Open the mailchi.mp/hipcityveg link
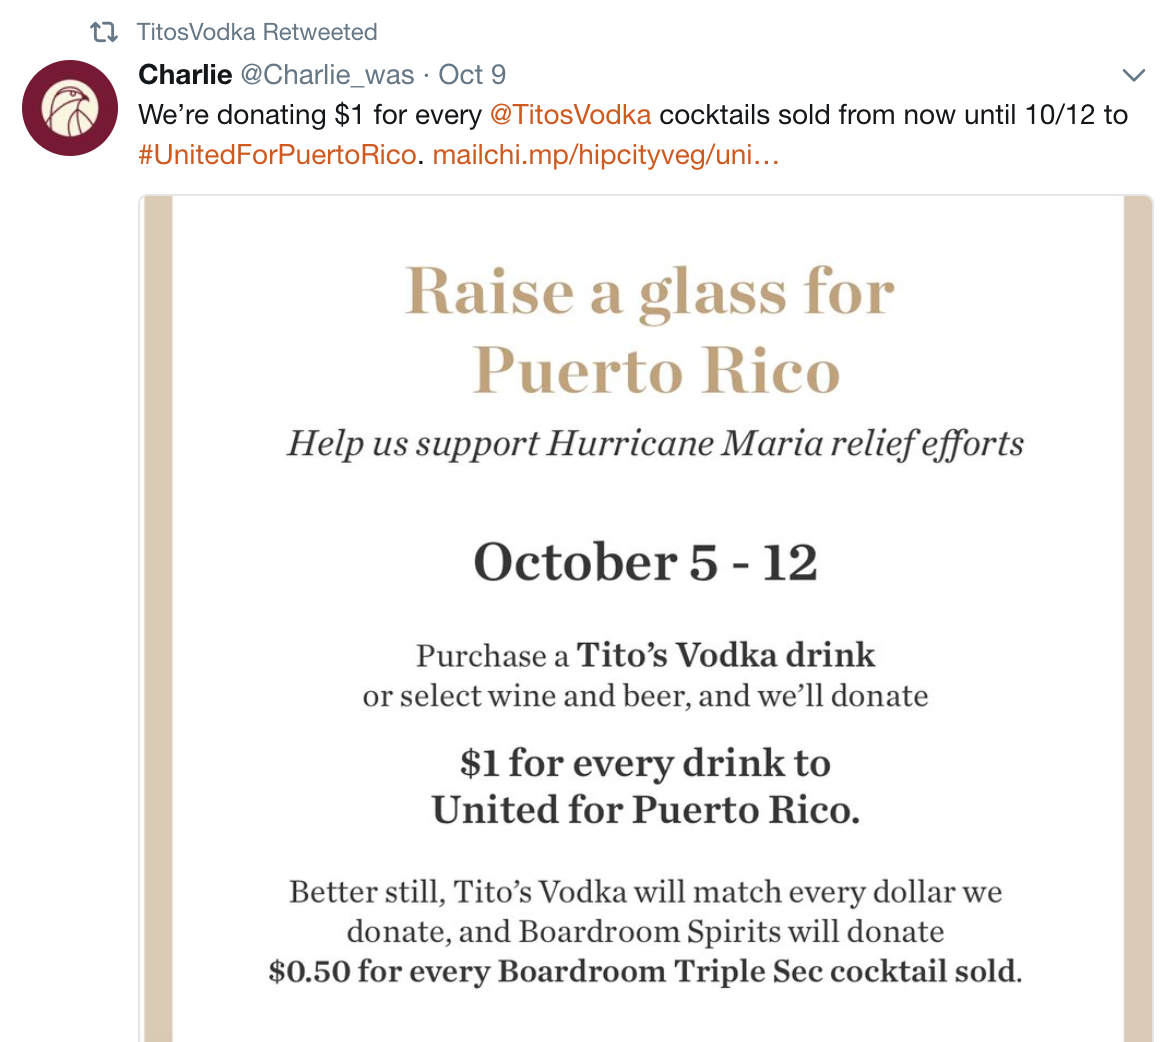1172x1042 pixels. (x=605, y=155)
